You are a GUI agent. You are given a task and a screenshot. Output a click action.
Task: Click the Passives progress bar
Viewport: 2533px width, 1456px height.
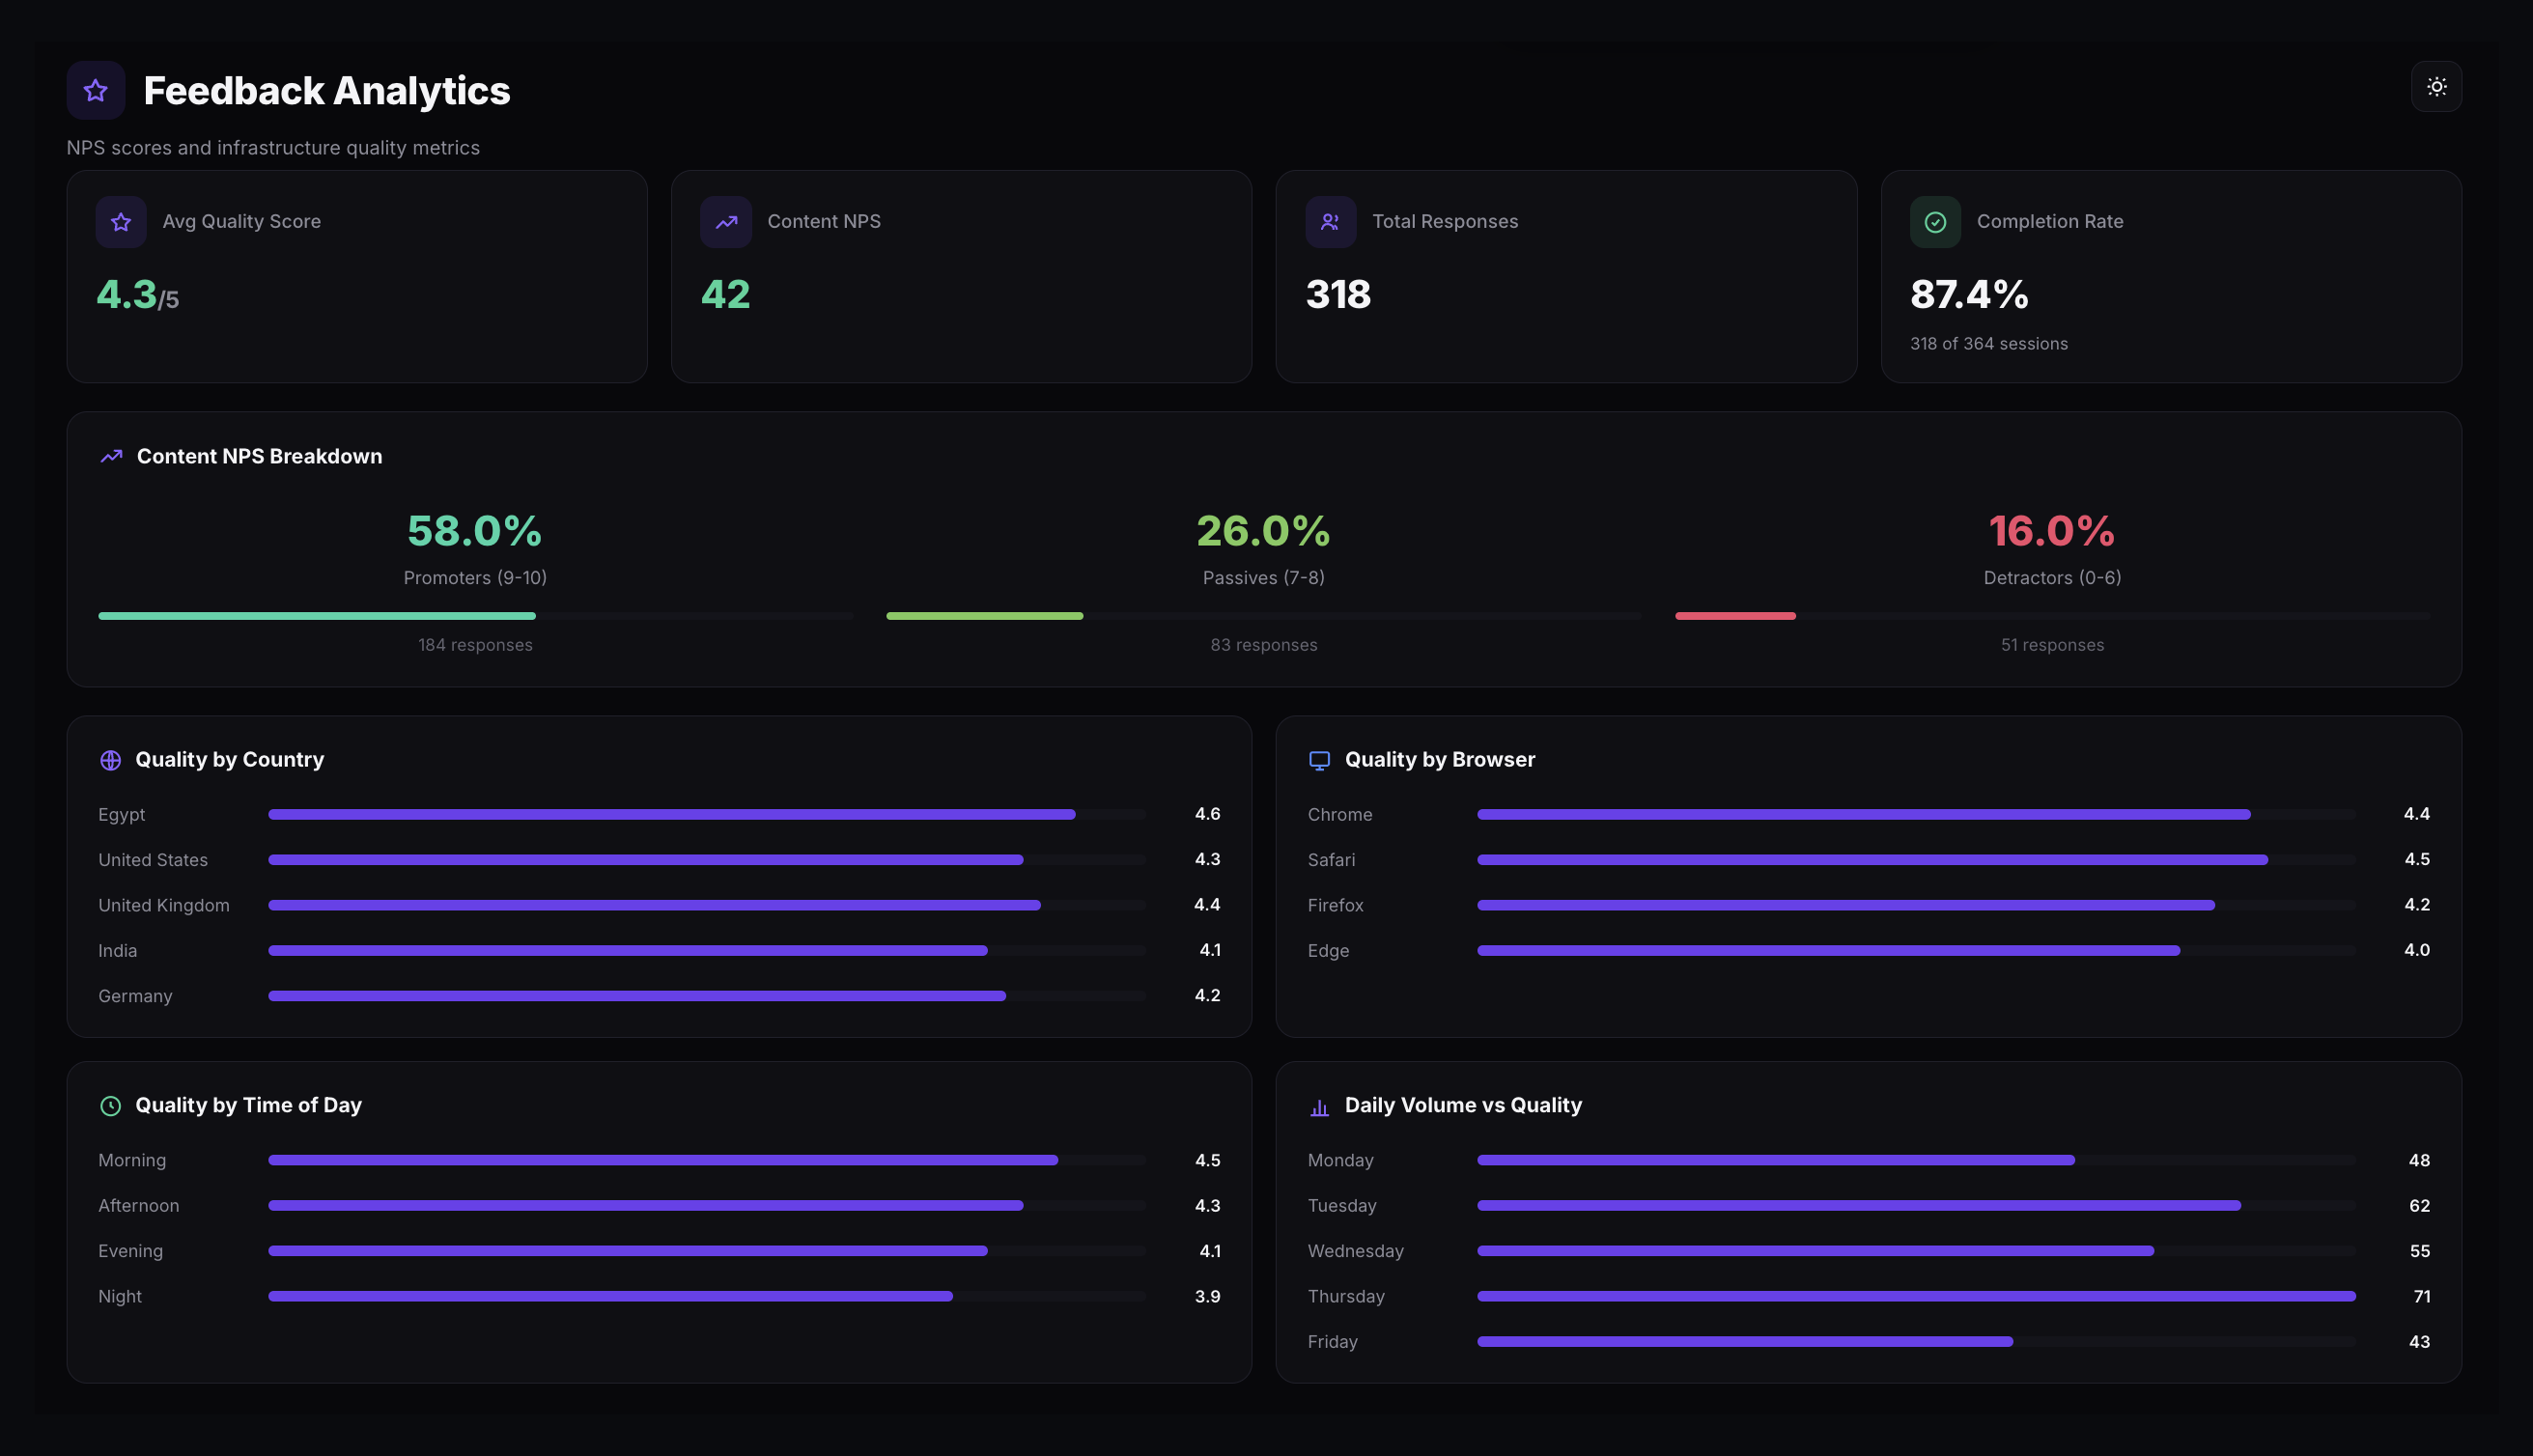[1264, 616]
